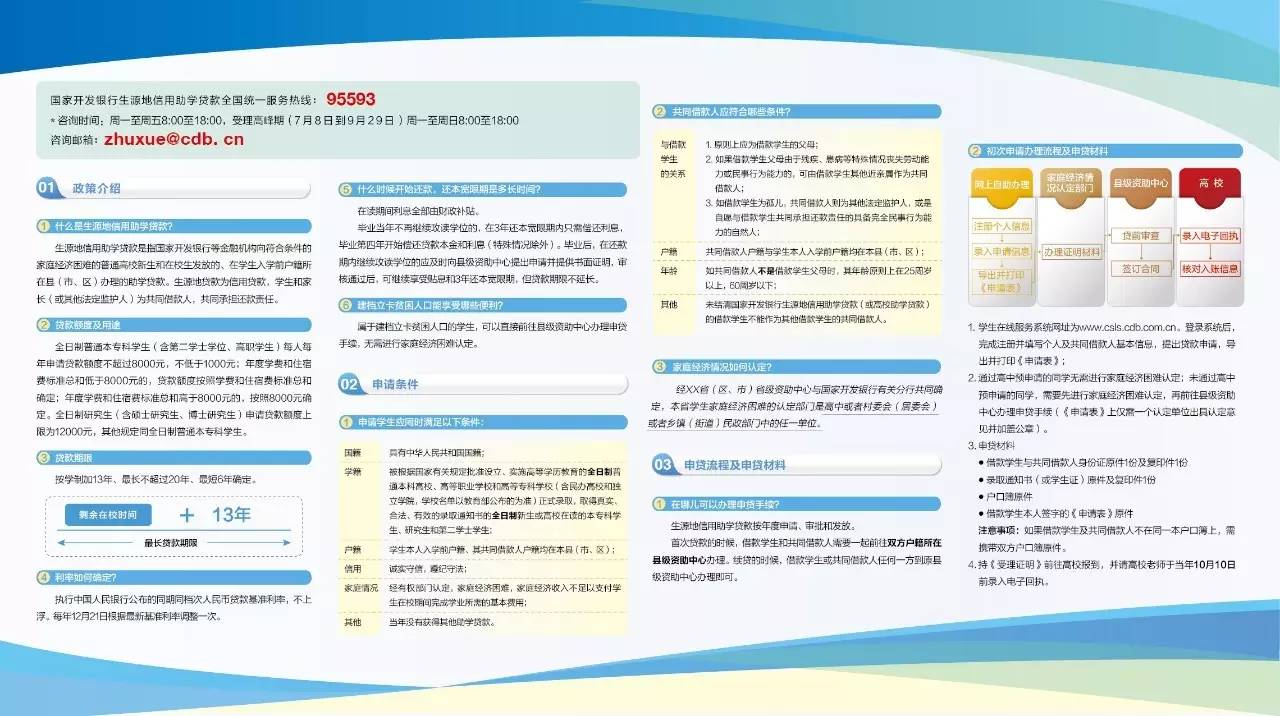Click the email zhuxue@cdb.cn

174,139
